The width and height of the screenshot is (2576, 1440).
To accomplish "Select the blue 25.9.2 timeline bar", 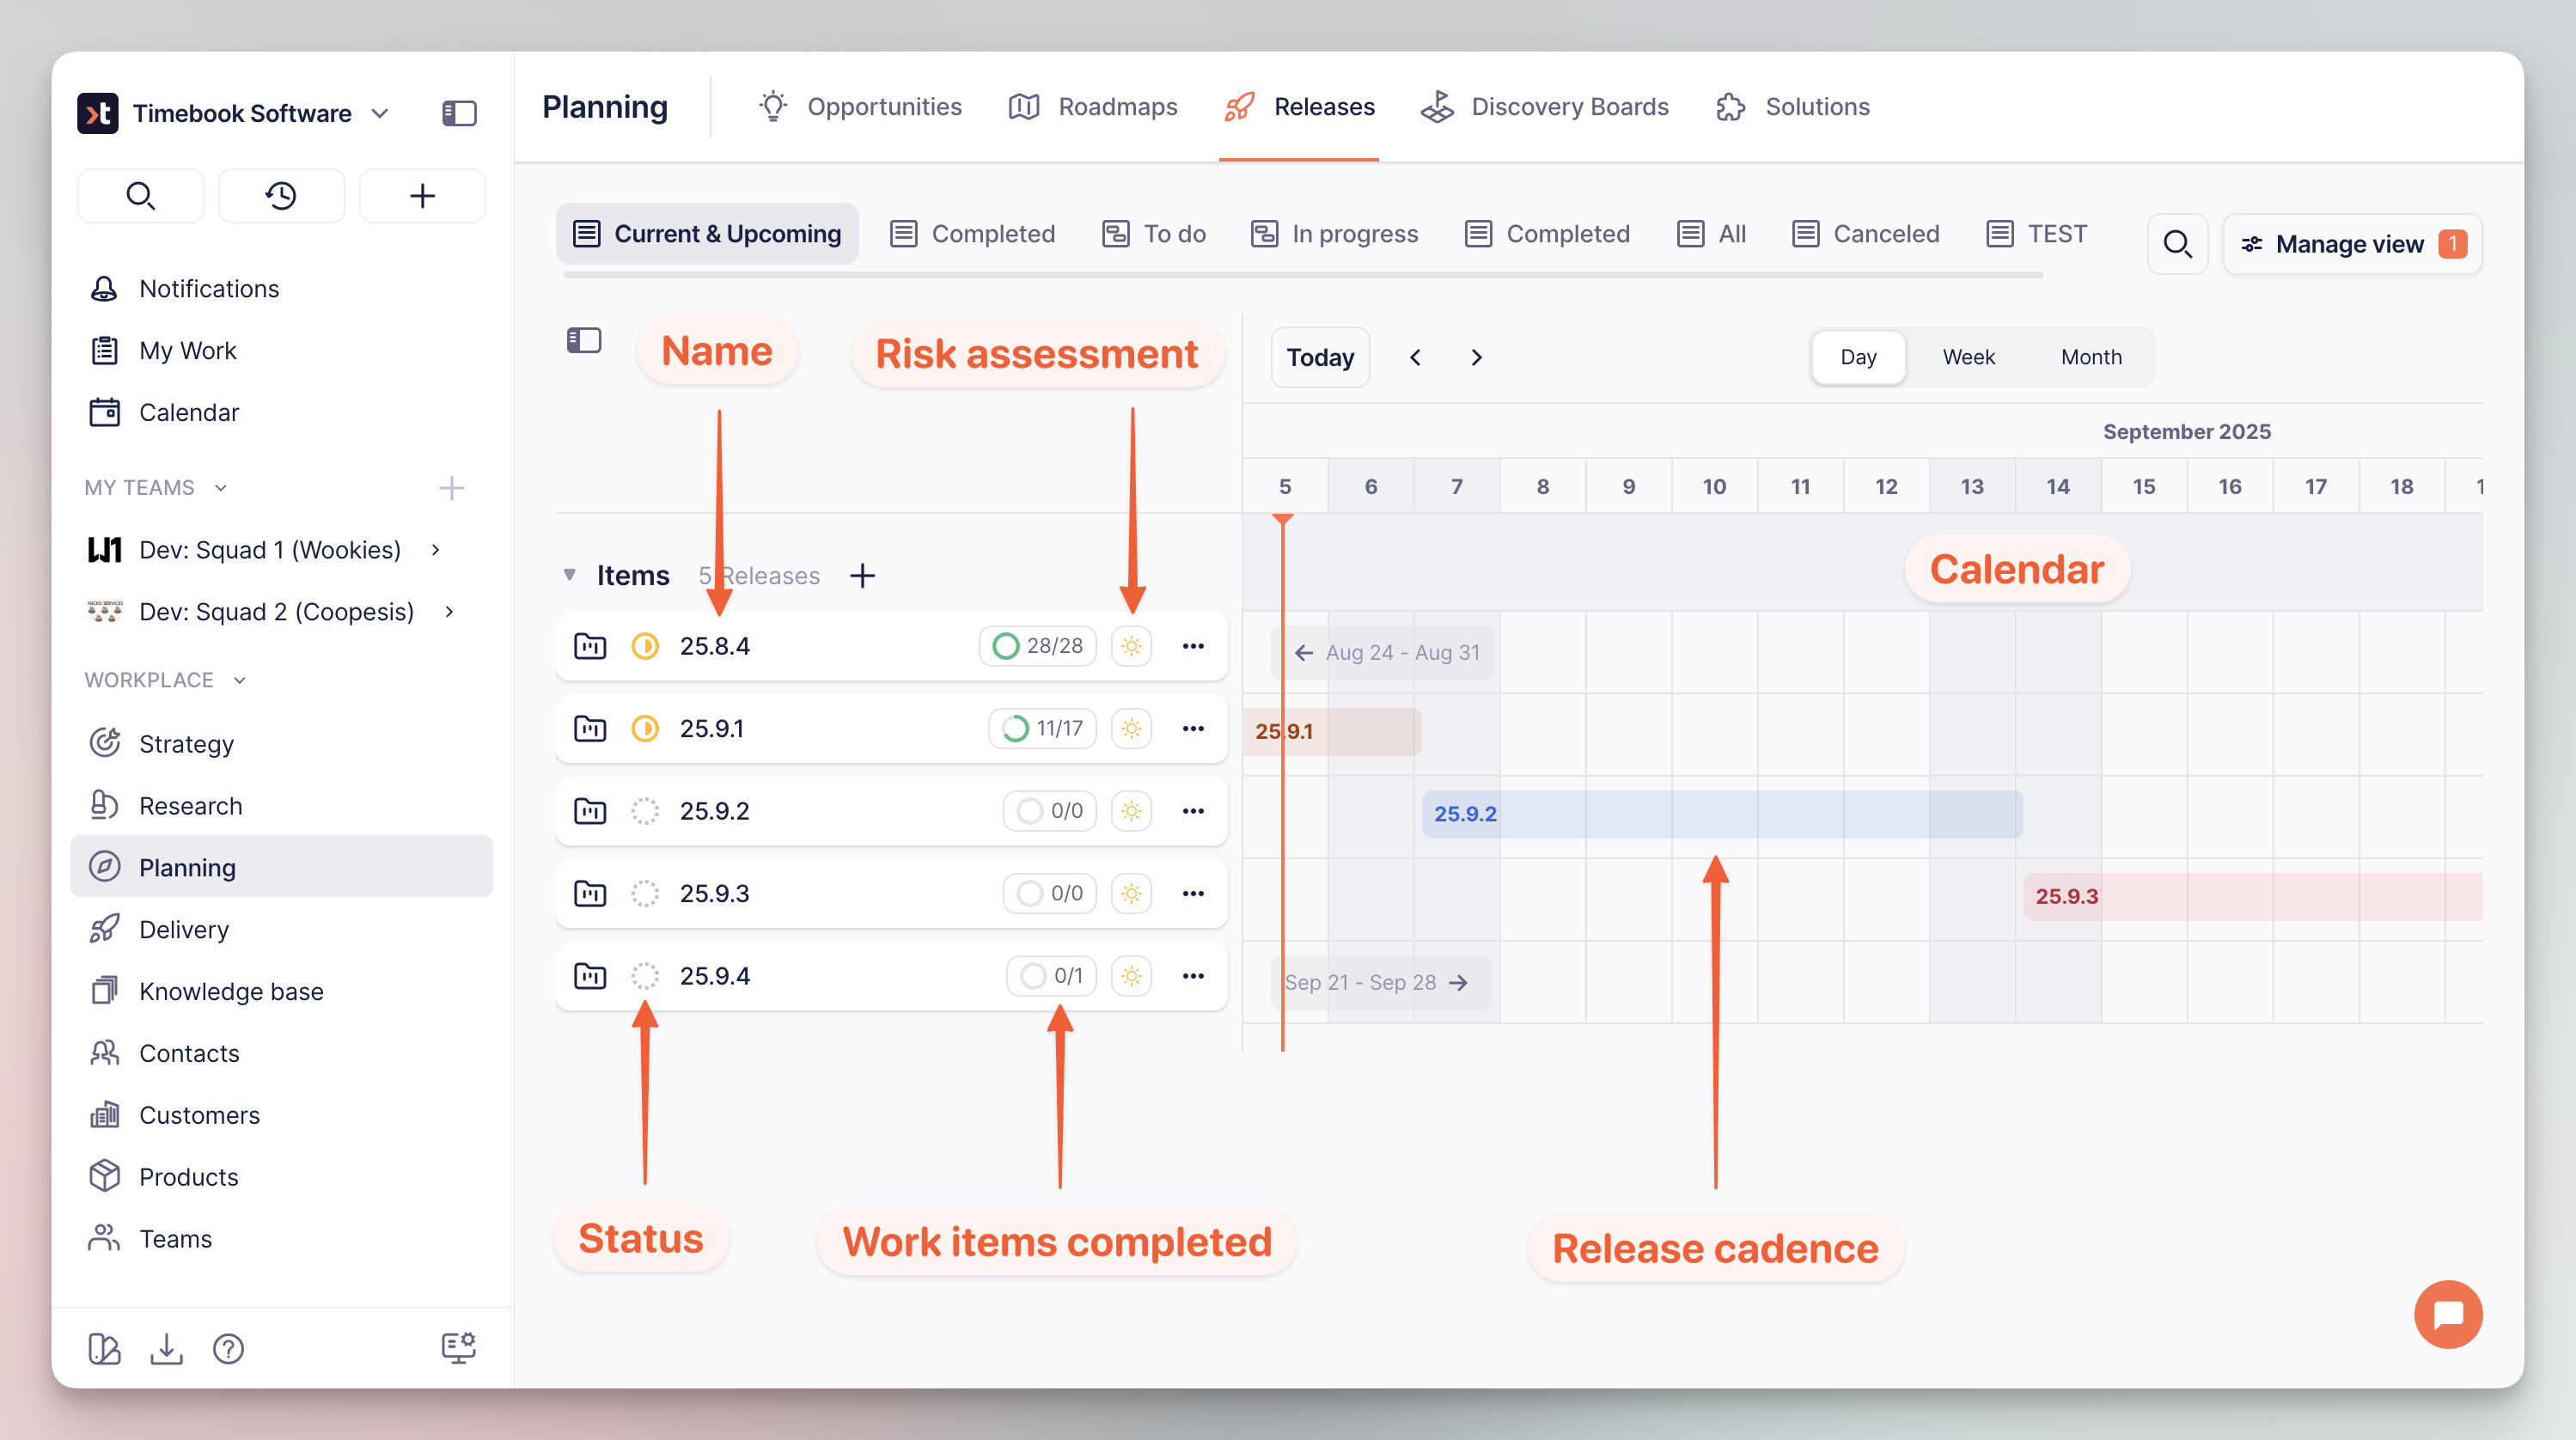I will click(1721, 814).
